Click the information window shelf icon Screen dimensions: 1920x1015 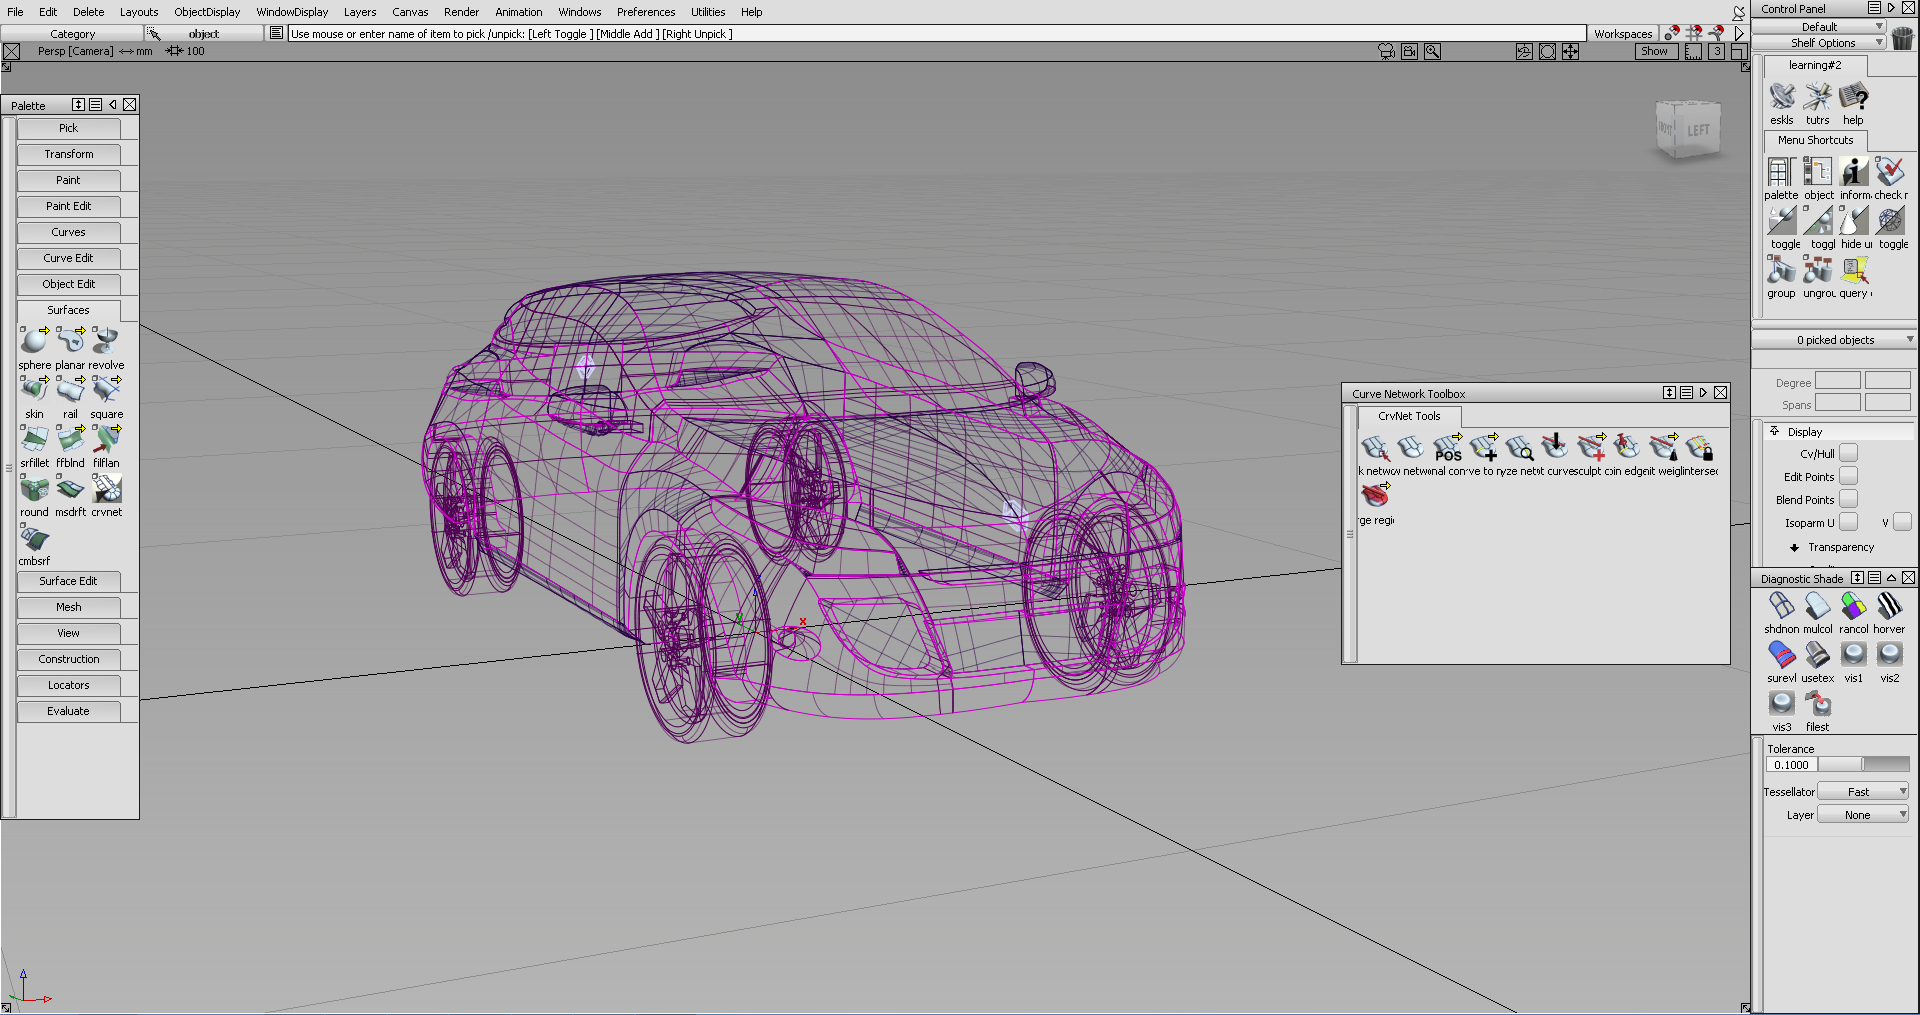click(x=1853, y=172)
